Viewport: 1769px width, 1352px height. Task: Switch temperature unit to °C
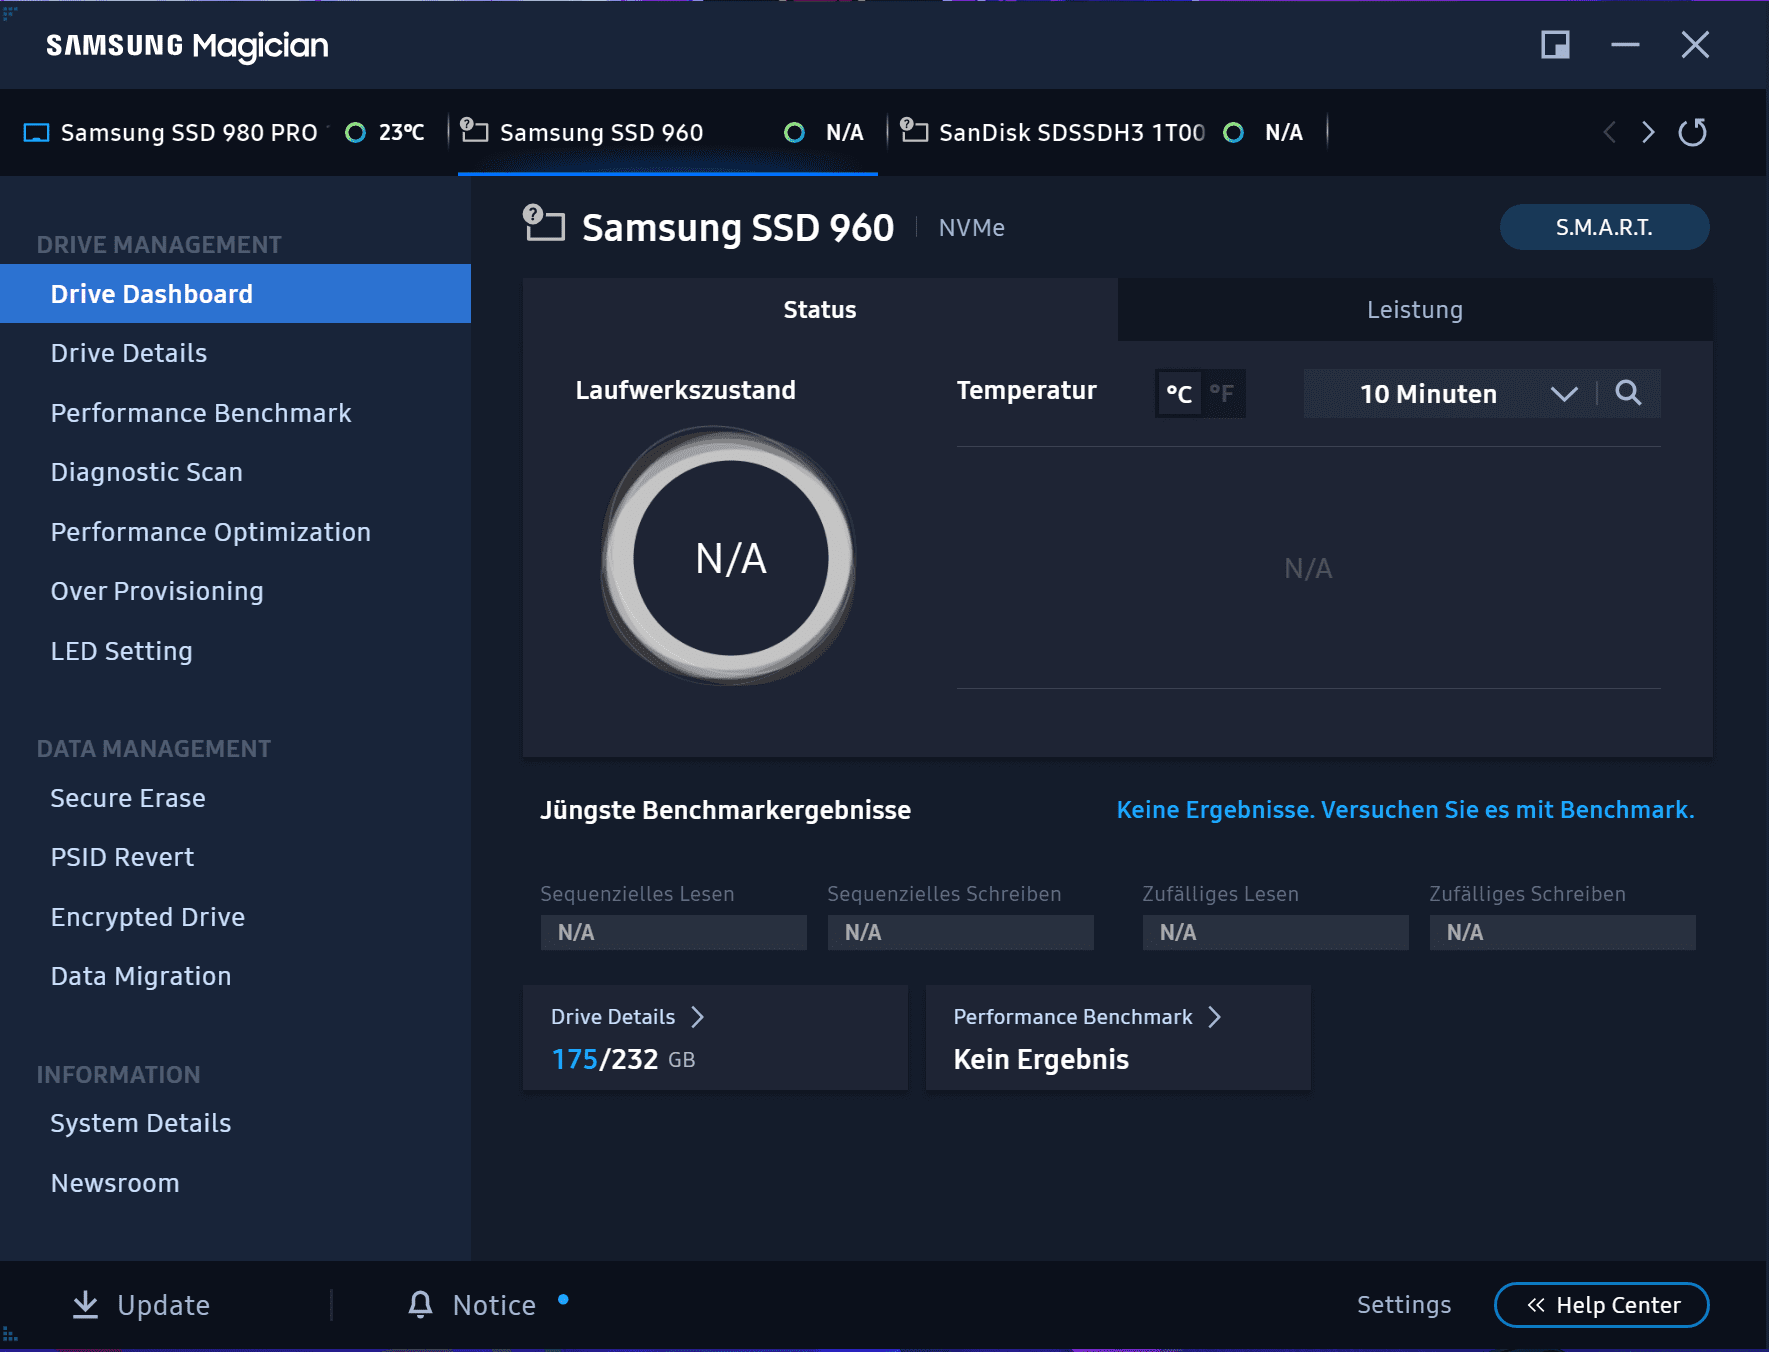1179,394
